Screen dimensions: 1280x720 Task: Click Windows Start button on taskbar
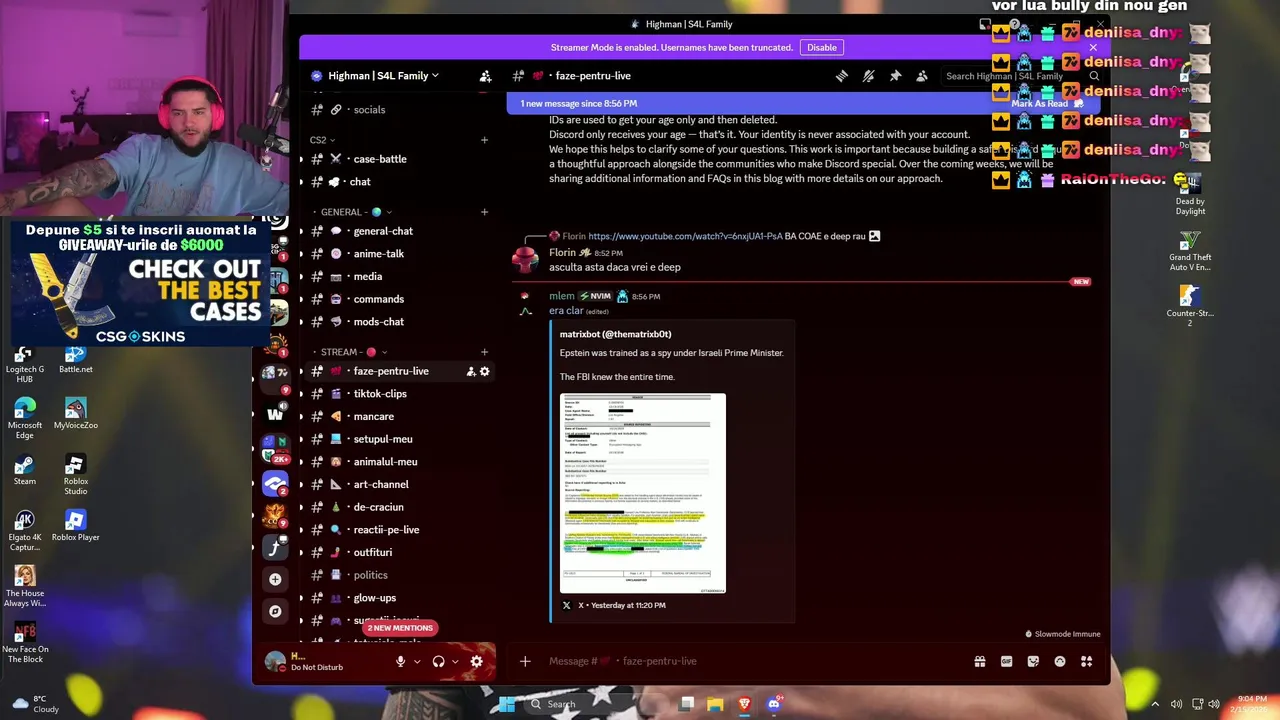[x=507, y=704]
